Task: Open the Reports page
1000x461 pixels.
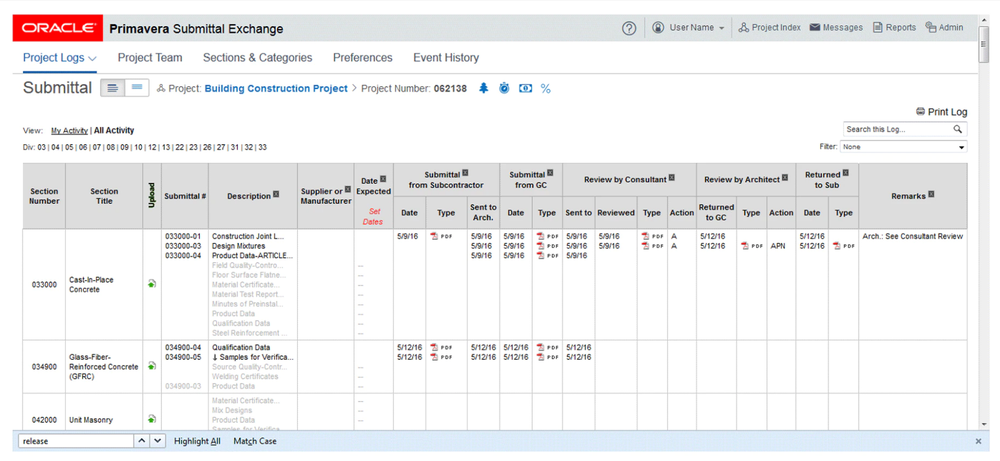Action: (894, 27)
